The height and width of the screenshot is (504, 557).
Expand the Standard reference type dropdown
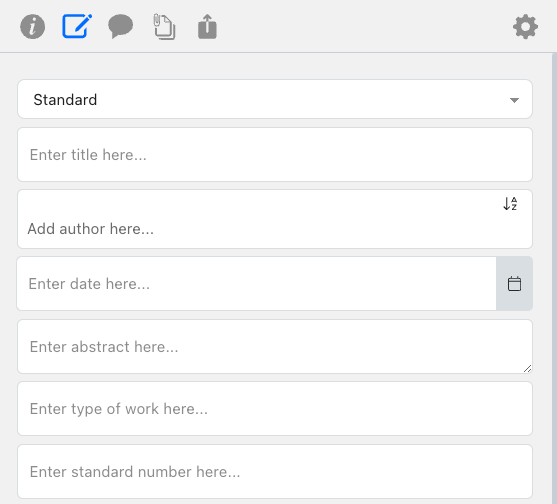(x=275, y=99)
